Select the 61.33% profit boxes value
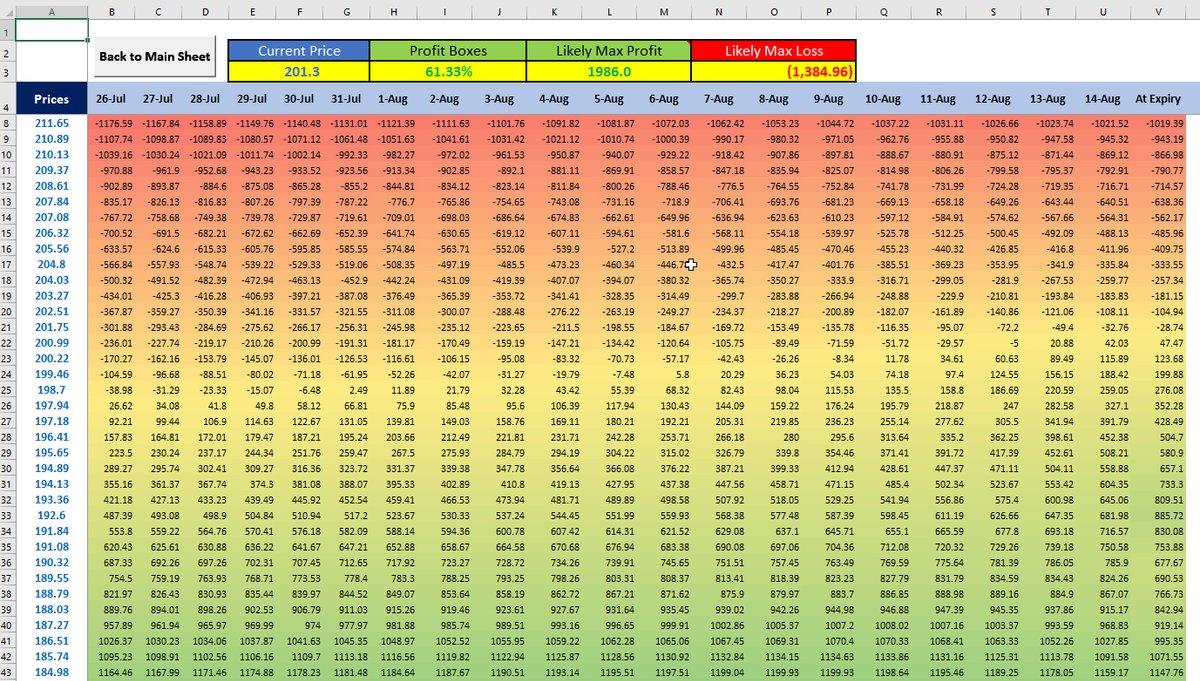This screenshot has height=681, width=1200. [448, 72]
